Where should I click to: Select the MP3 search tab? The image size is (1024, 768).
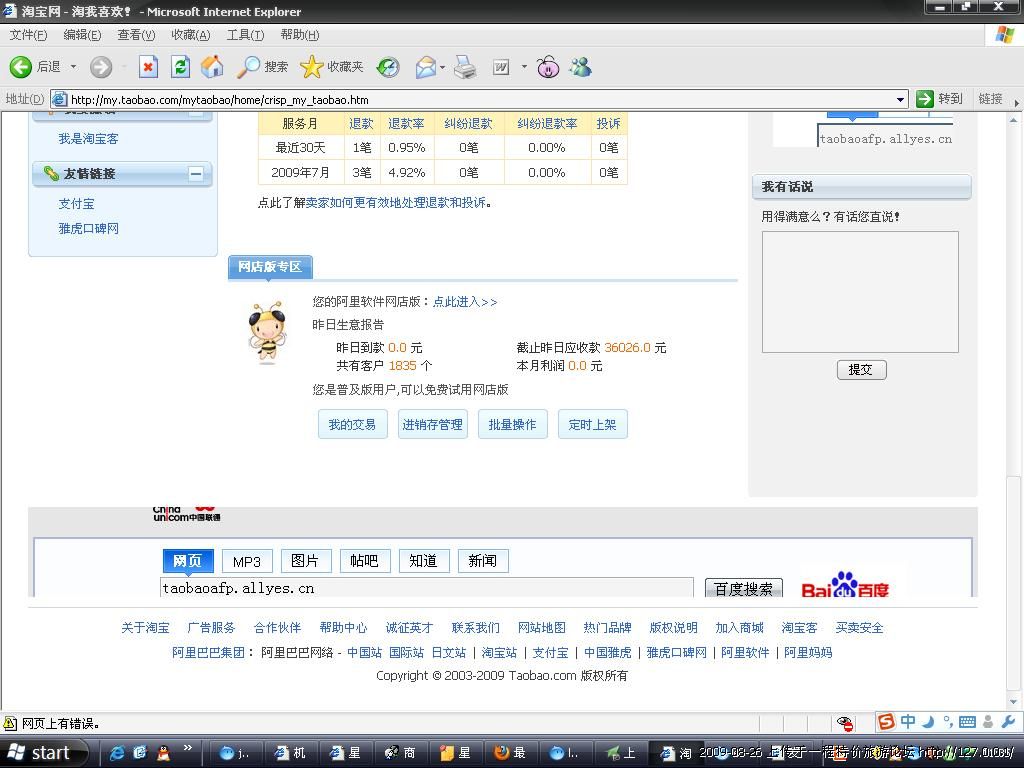point(246,561)
